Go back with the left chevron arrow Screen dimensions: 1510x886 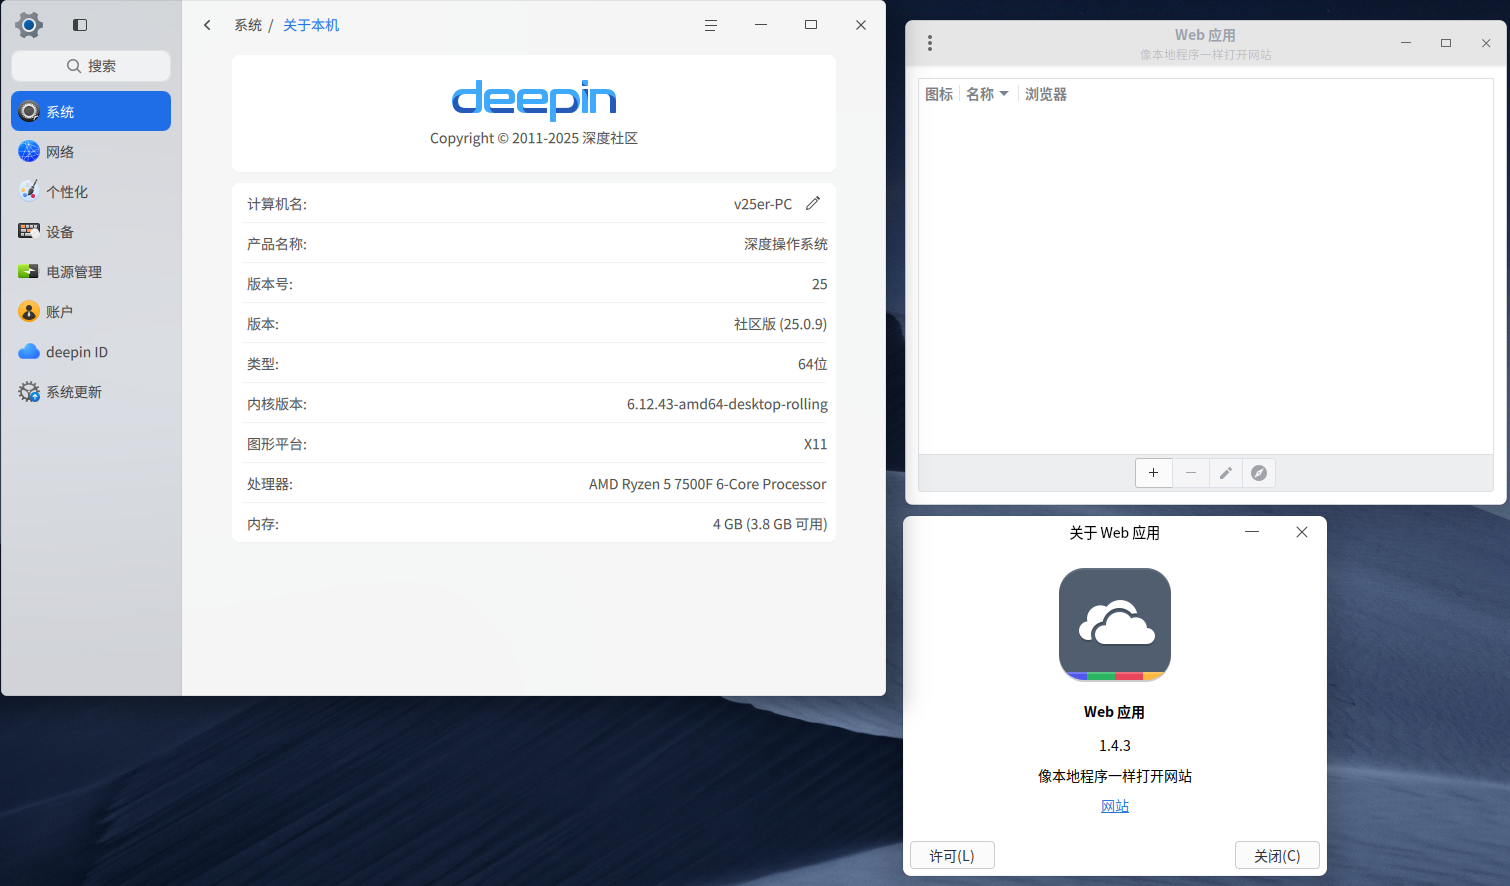pos(207,25)
